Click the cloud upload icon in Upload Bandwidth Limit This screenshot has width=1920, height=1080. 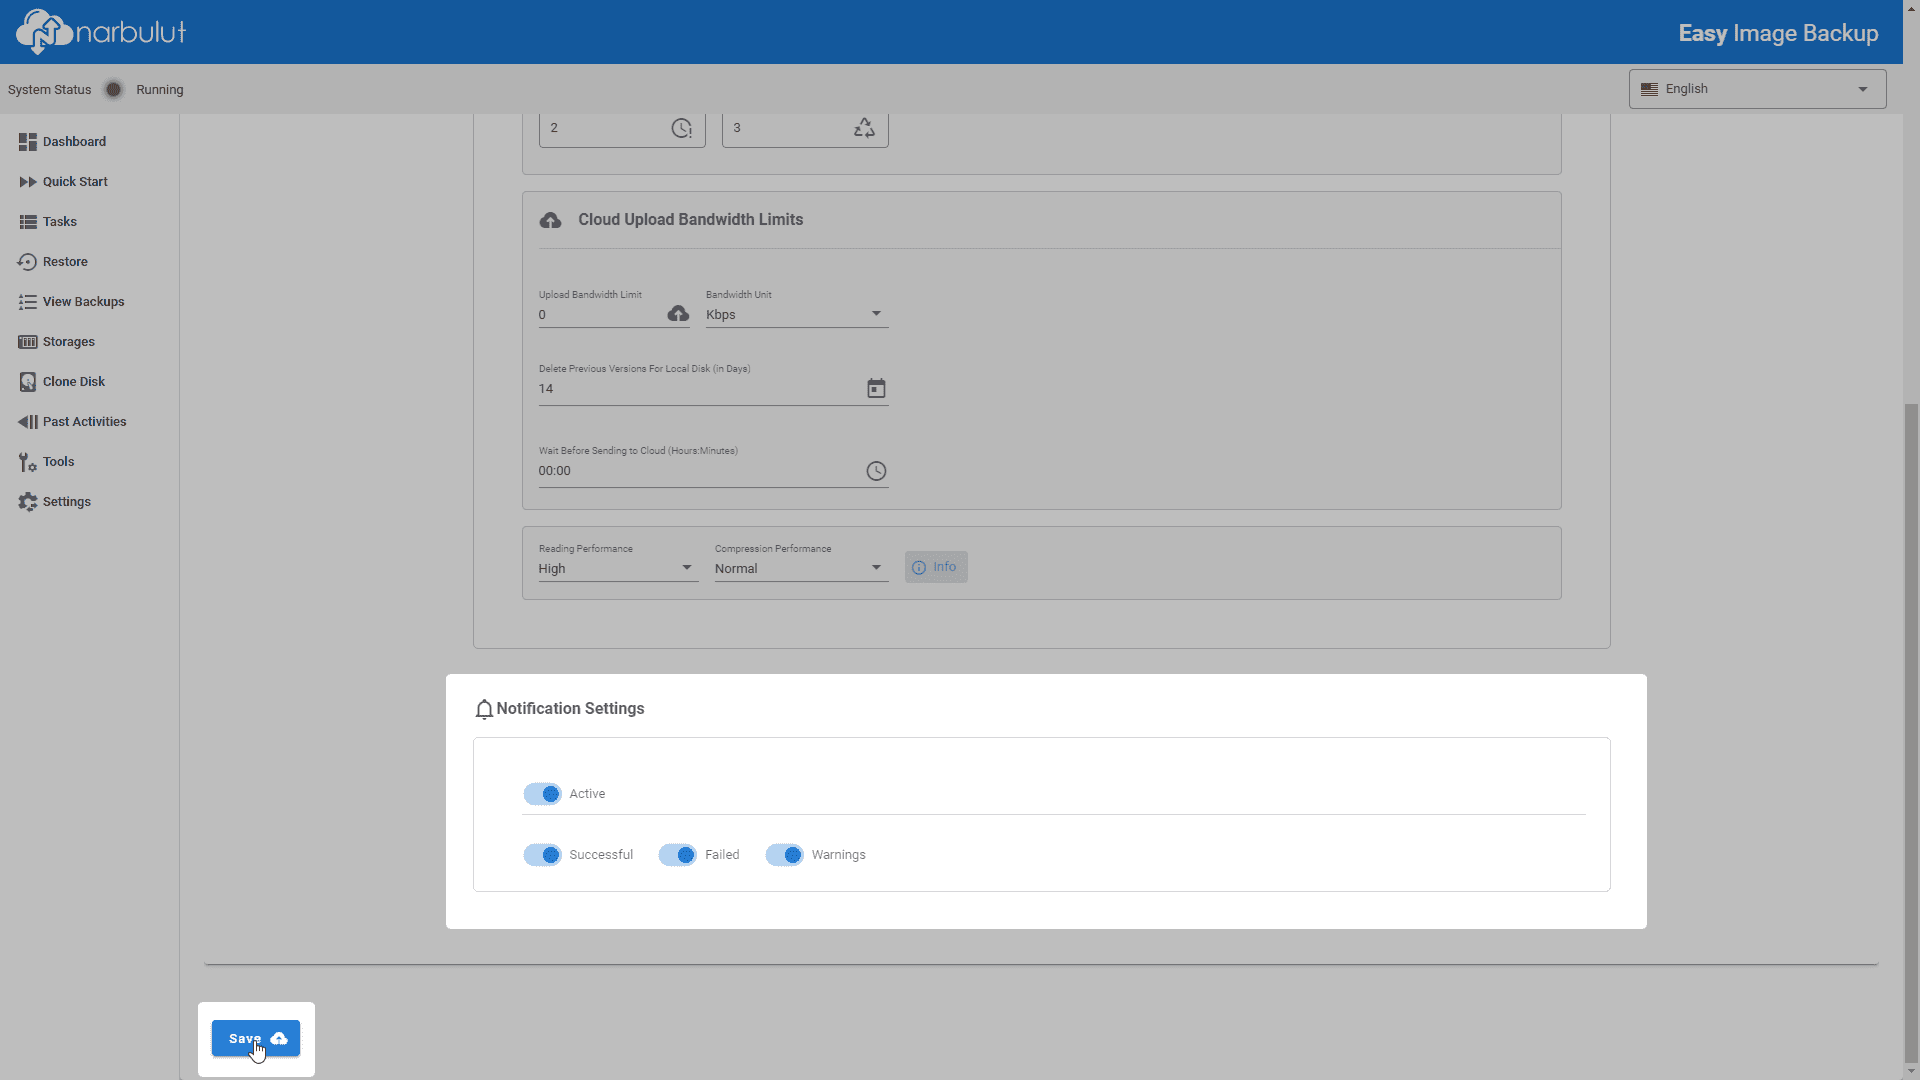678,314
